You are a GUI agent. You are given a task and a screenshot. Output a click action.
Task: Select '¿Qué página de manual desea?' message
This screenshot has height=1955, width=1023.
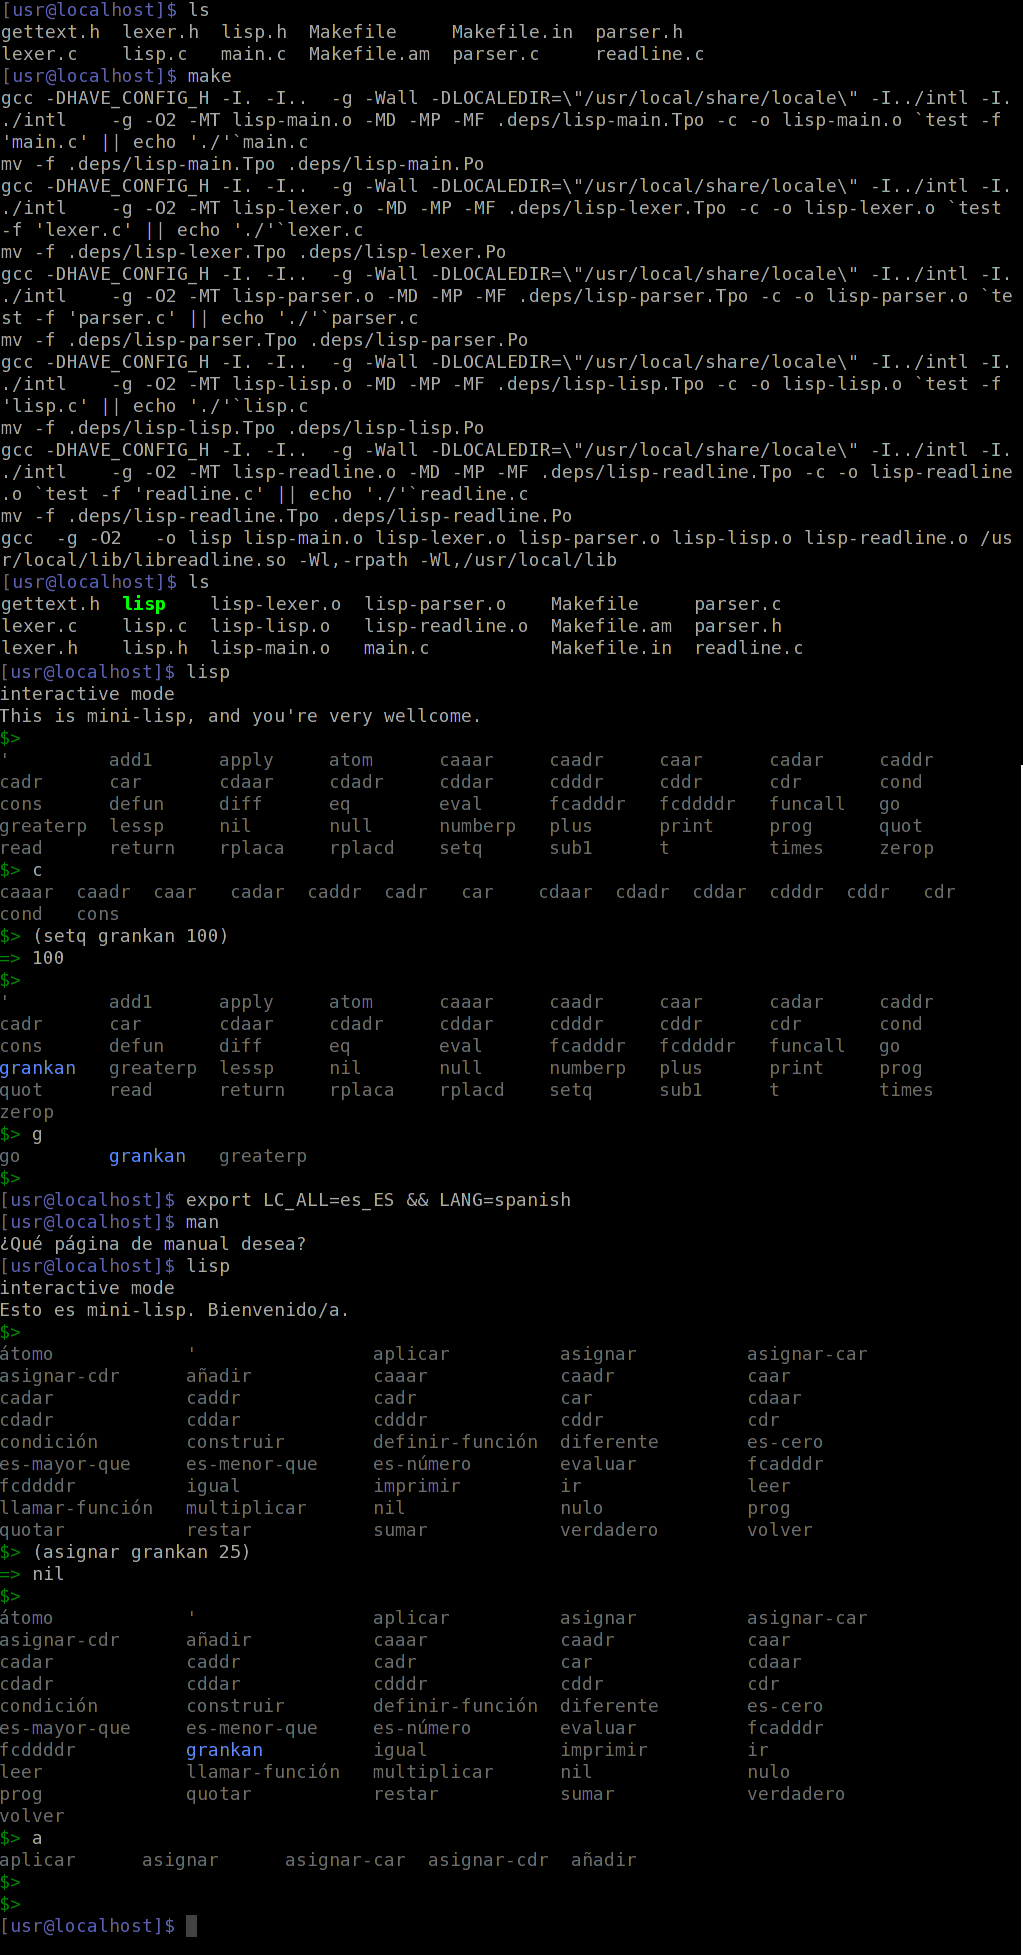pyautogui.click(x=153, y=1243)
